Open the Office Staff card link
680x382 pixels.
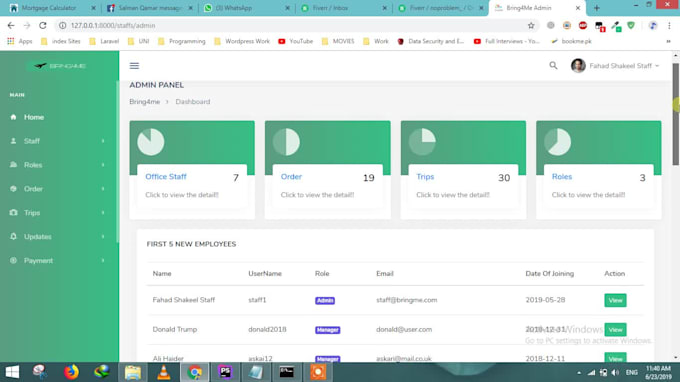click(x=166, y=176)
